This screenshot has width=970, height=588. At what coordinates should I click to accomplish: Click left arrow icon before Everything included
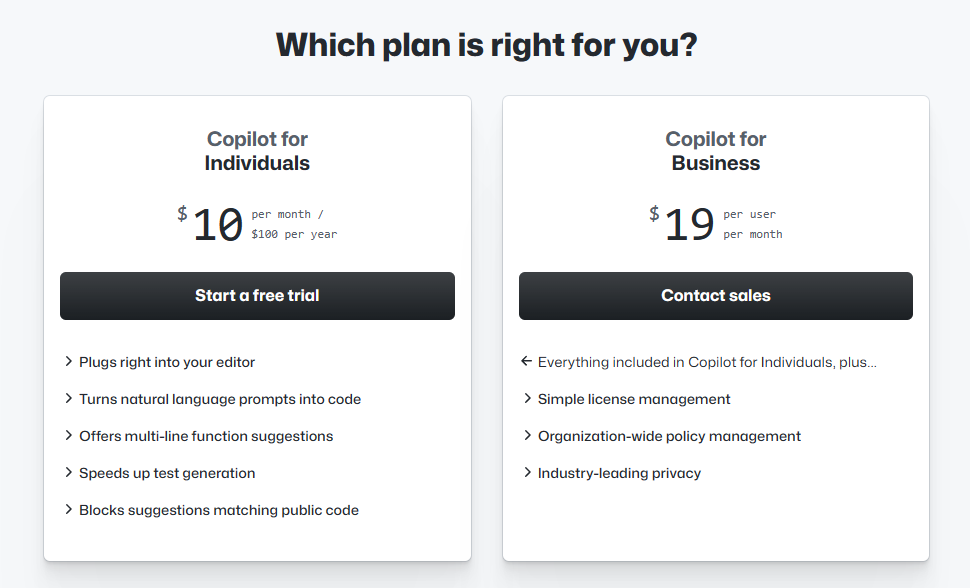point(527,362)
